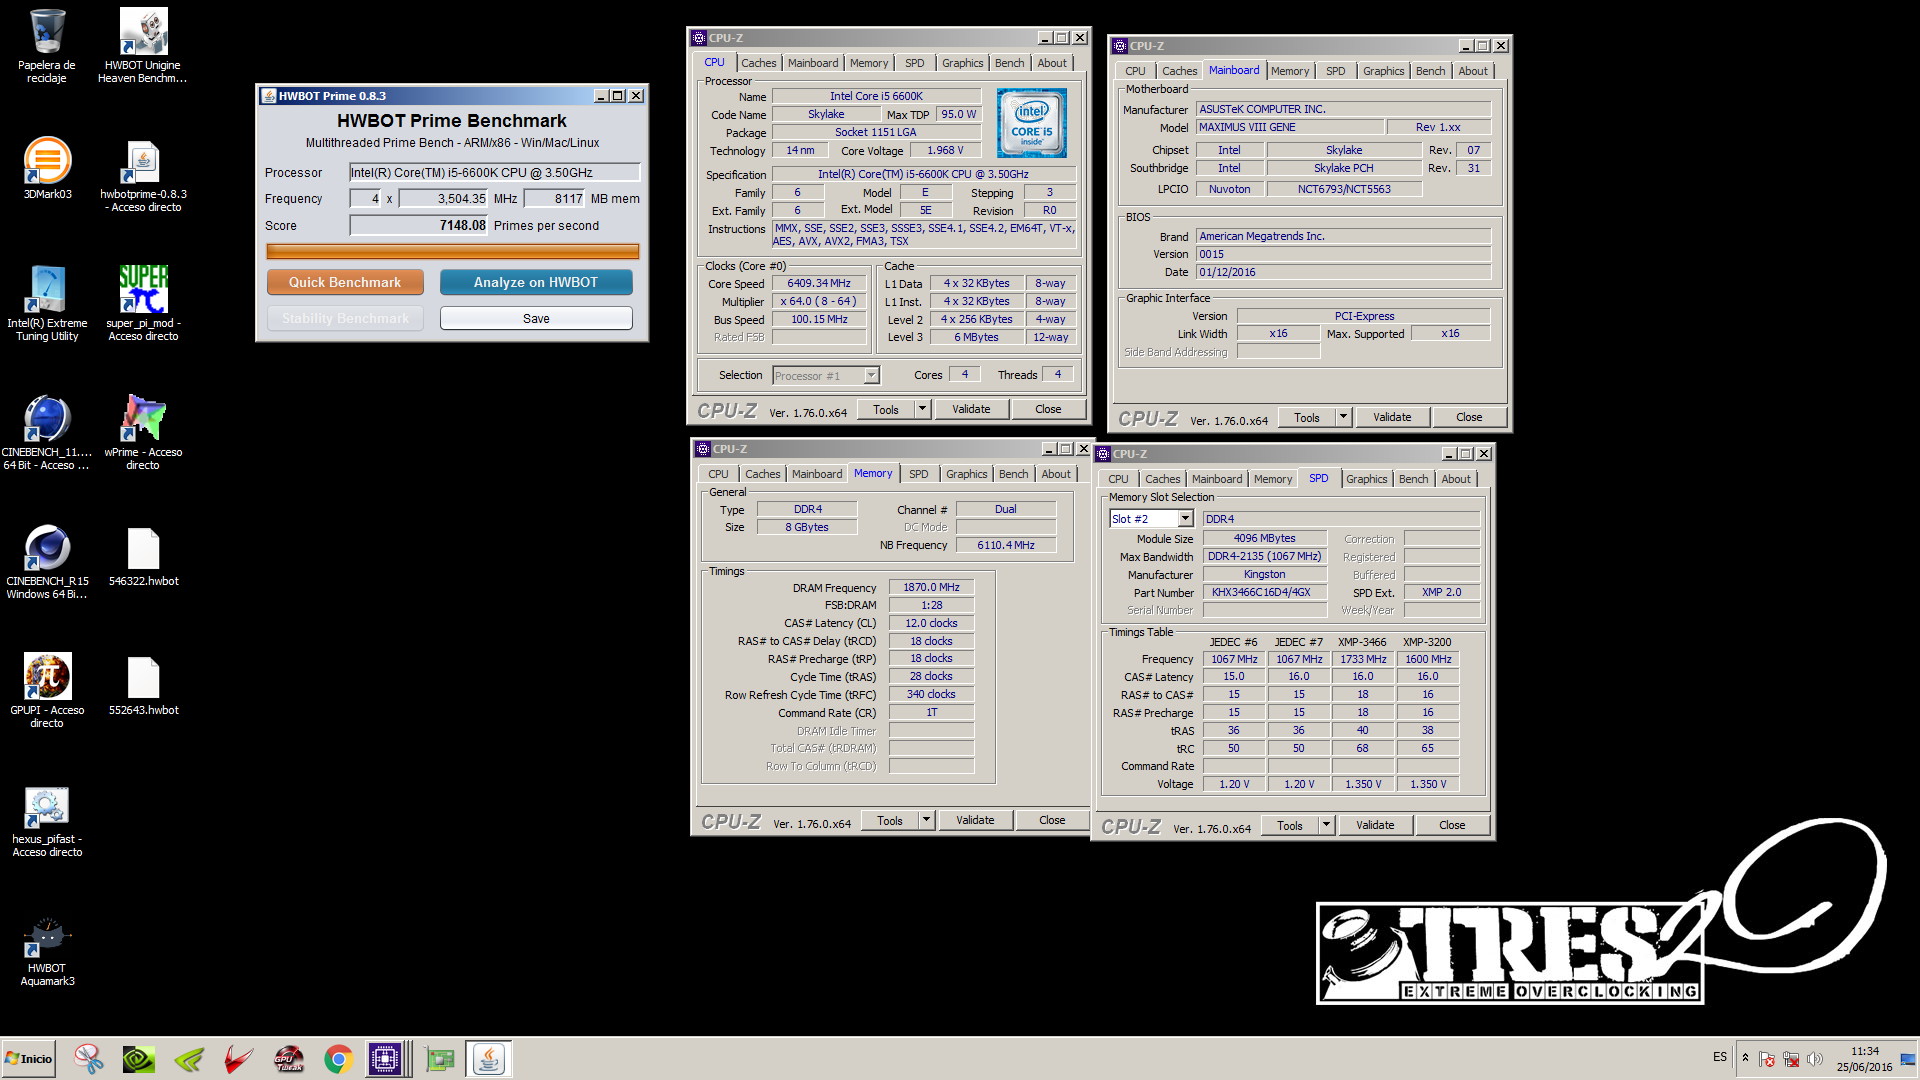Click the CPU-Z taskbar icon
This screenshot has width=1920, height=1080.
pos(385,1059)
